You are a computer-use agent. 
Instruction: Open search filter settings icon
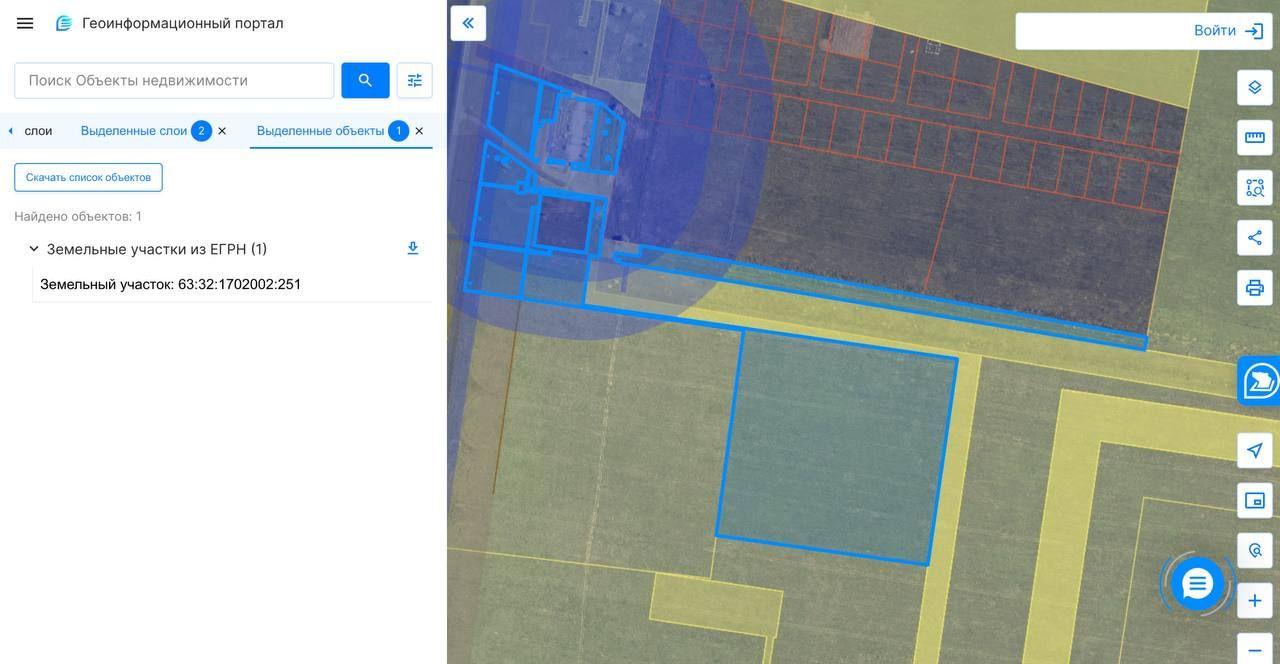[414, 80]
